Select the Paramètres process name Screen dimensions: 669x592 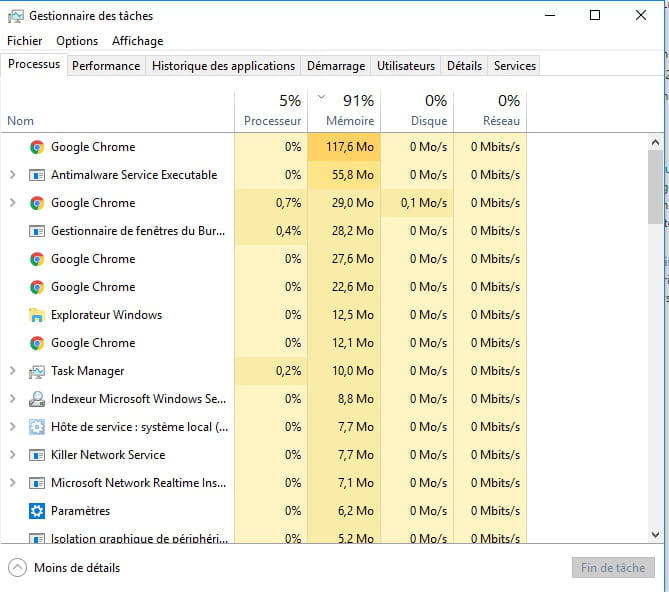[80, 511]
